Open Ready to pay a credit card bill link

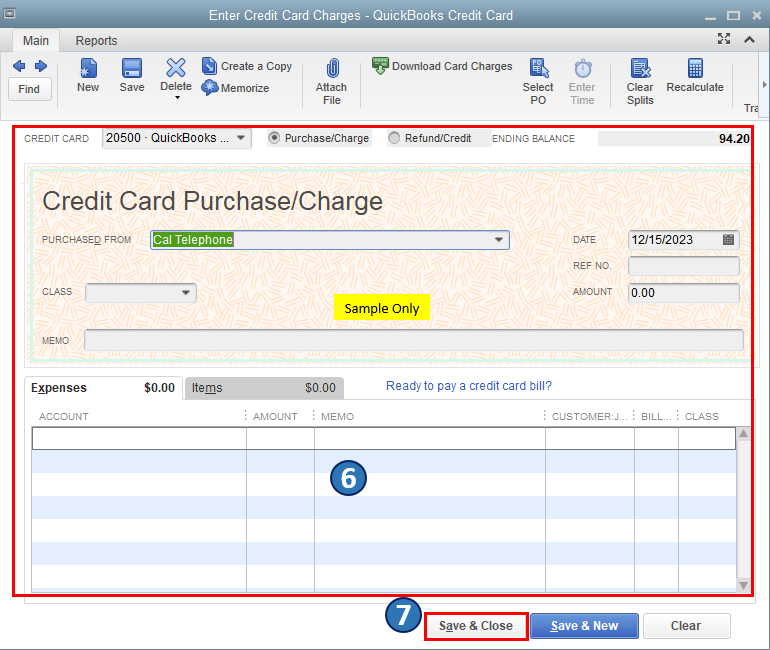pos(468,386)
